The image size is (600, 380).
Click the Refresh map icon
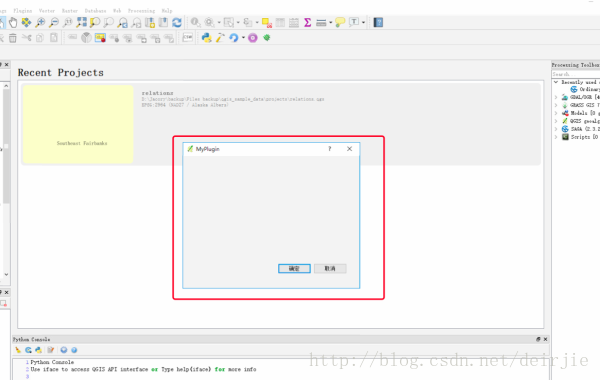tap(177, 23)
